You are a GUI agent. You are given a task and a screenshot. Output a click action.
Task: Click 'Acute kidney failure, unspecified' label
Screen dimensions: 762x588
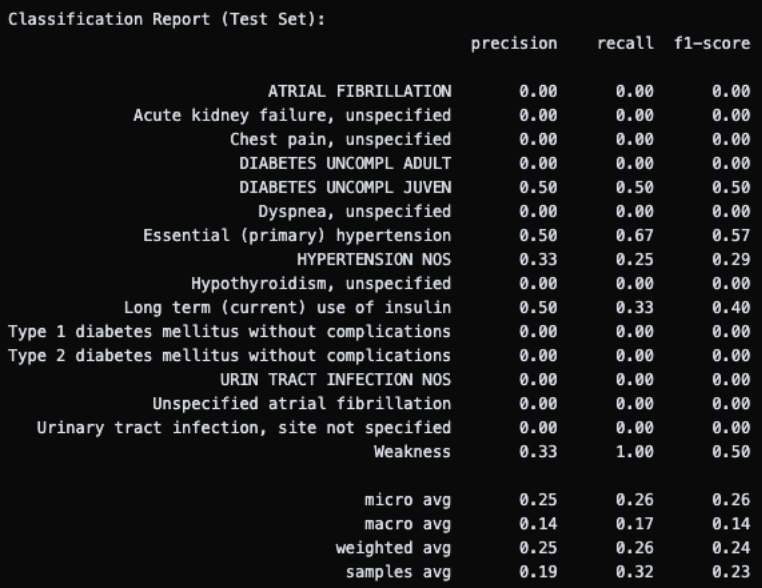tap(292, 116)
